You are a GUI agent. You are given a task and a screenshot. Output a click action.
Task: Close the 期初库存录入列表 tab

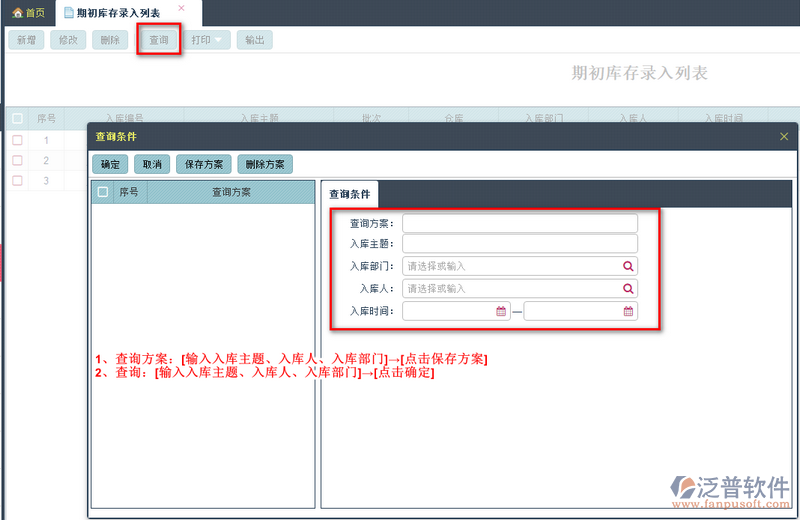pos(181,8)
